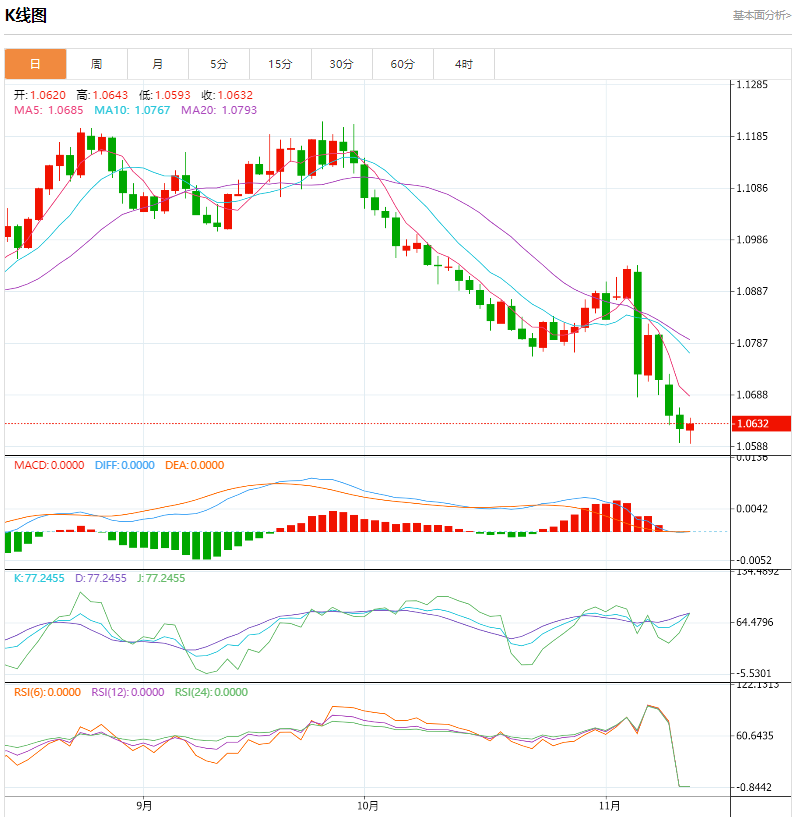
Task: Click the MA10: 1.0767 label
Action: coord(132,110)
